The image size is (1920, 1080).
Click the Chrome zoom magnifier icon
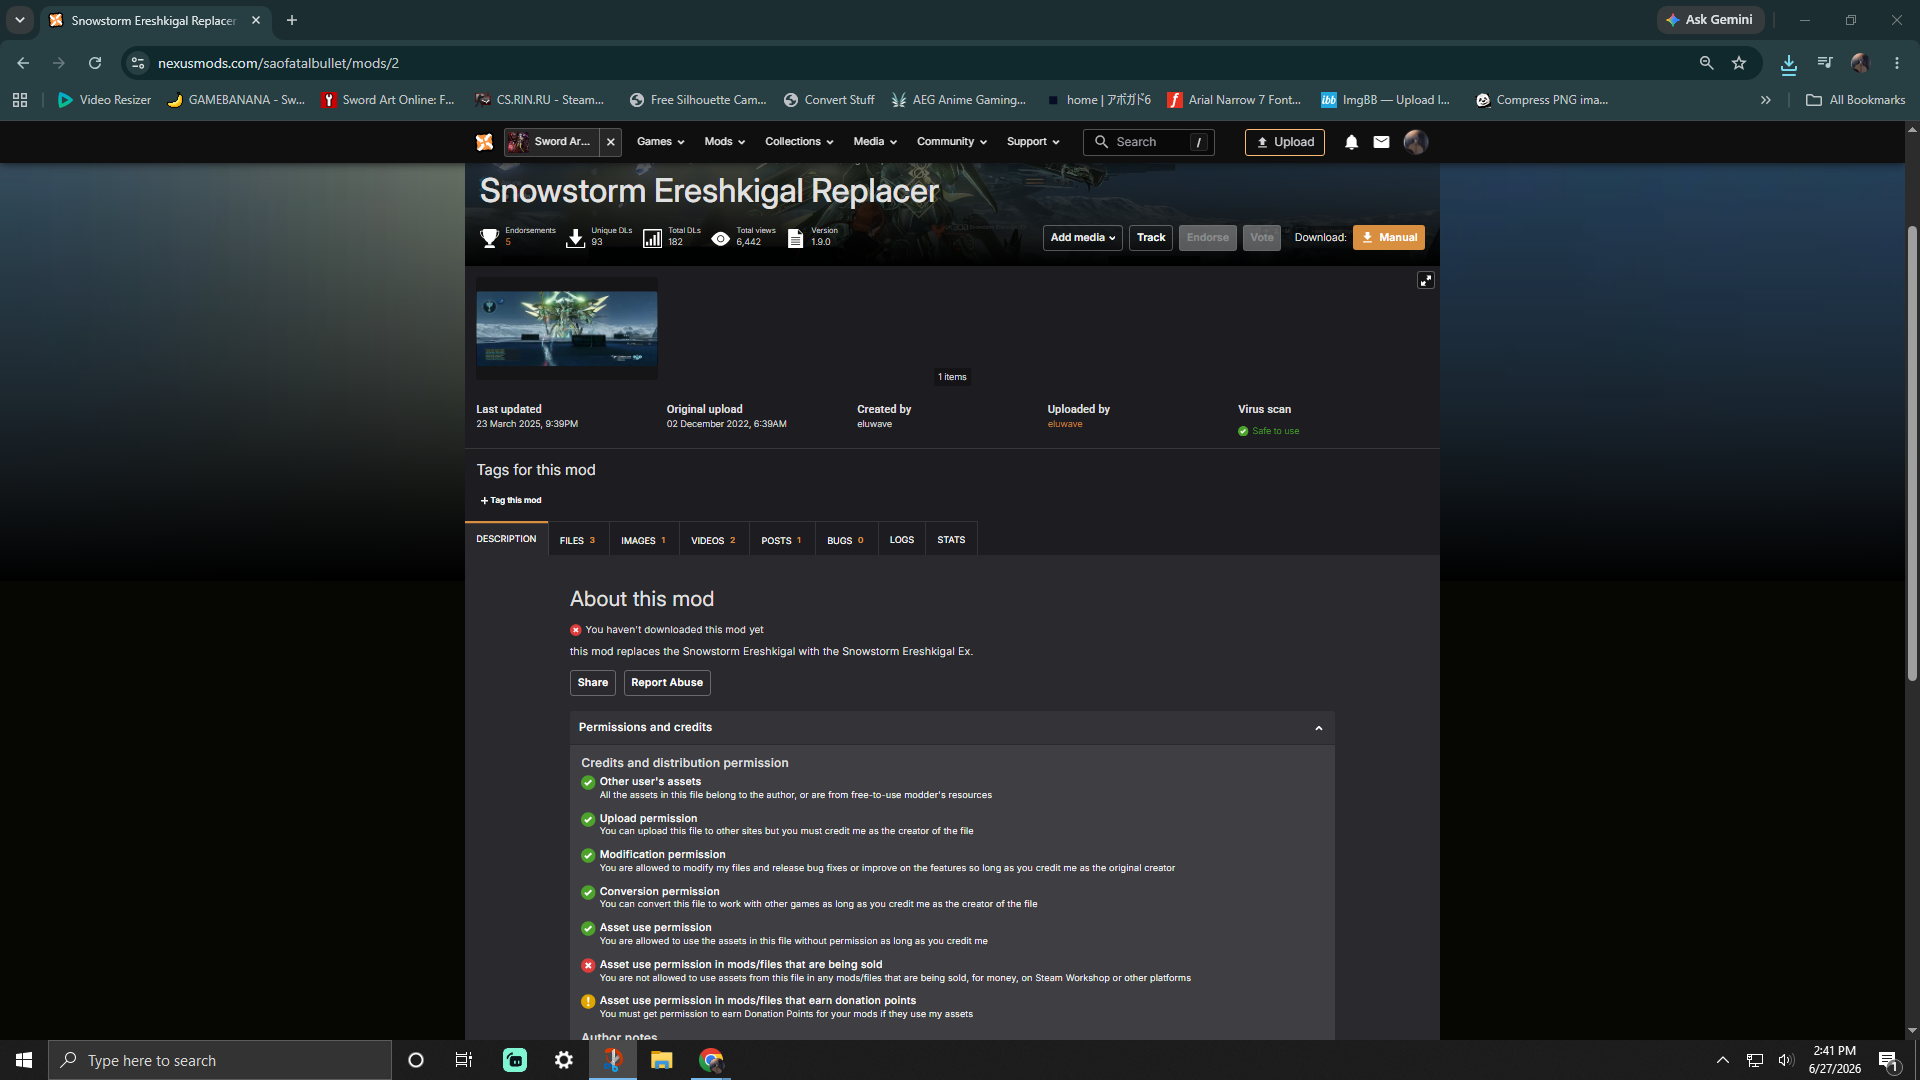(x=1706, y=63)
